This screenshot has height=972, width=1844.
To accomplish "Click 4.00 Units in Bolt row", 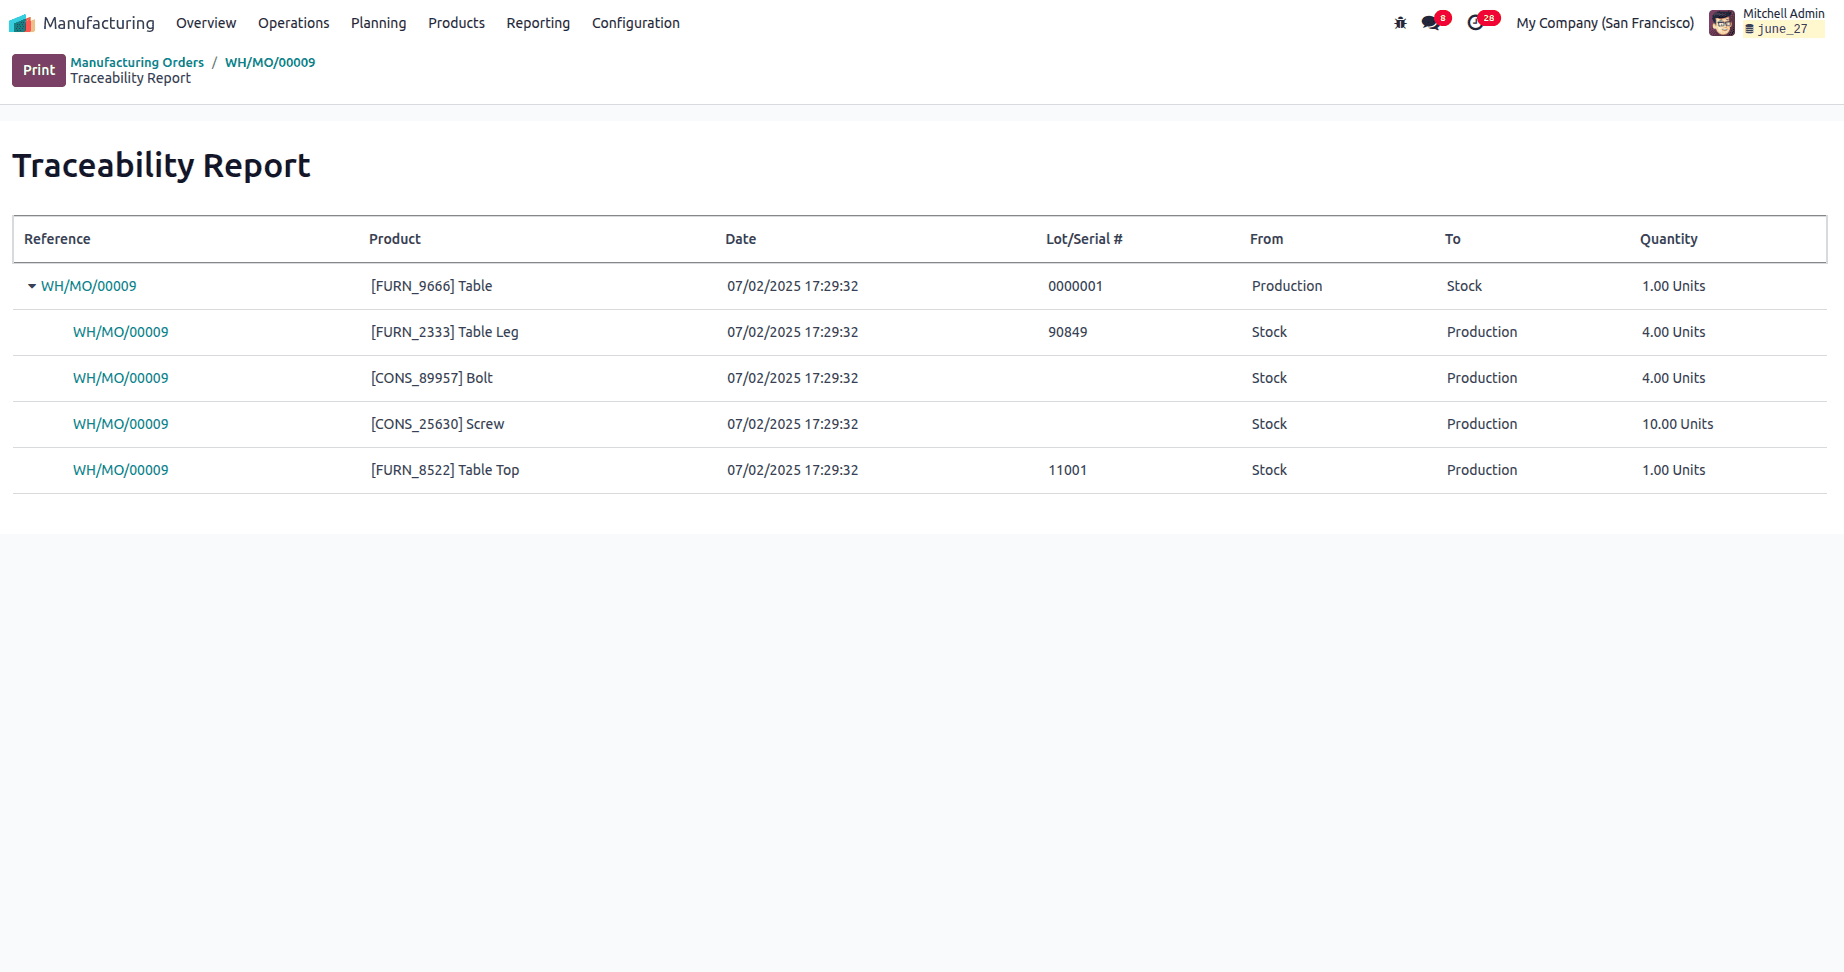I will tap(1674, 378).
